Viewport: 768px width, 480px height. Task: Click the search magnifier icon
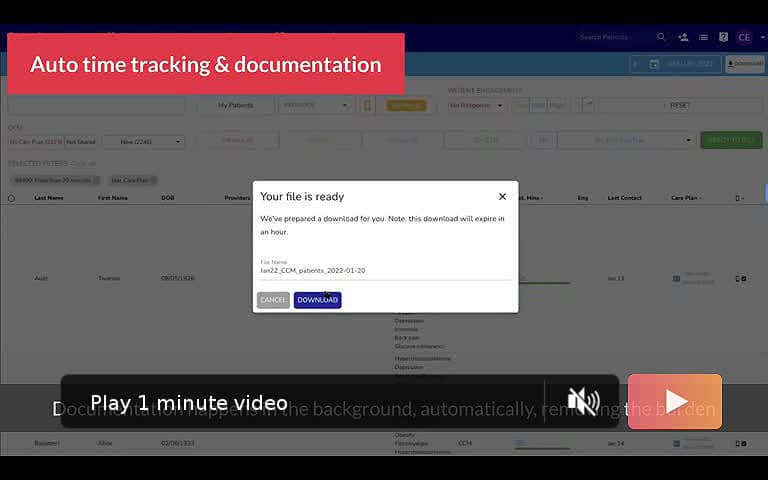661,37
